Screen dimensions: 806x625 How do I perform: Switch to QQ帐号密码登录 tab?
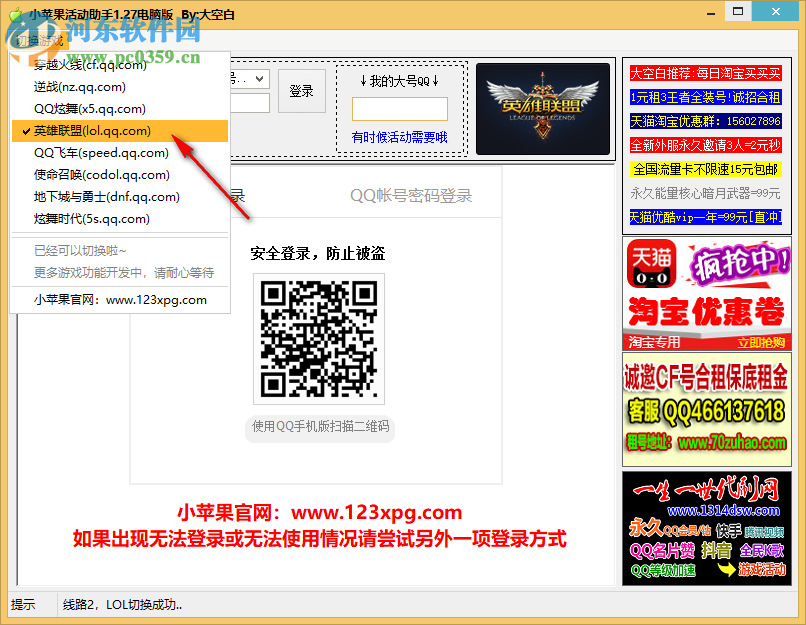pyautogui.click(x=411, y=195)
